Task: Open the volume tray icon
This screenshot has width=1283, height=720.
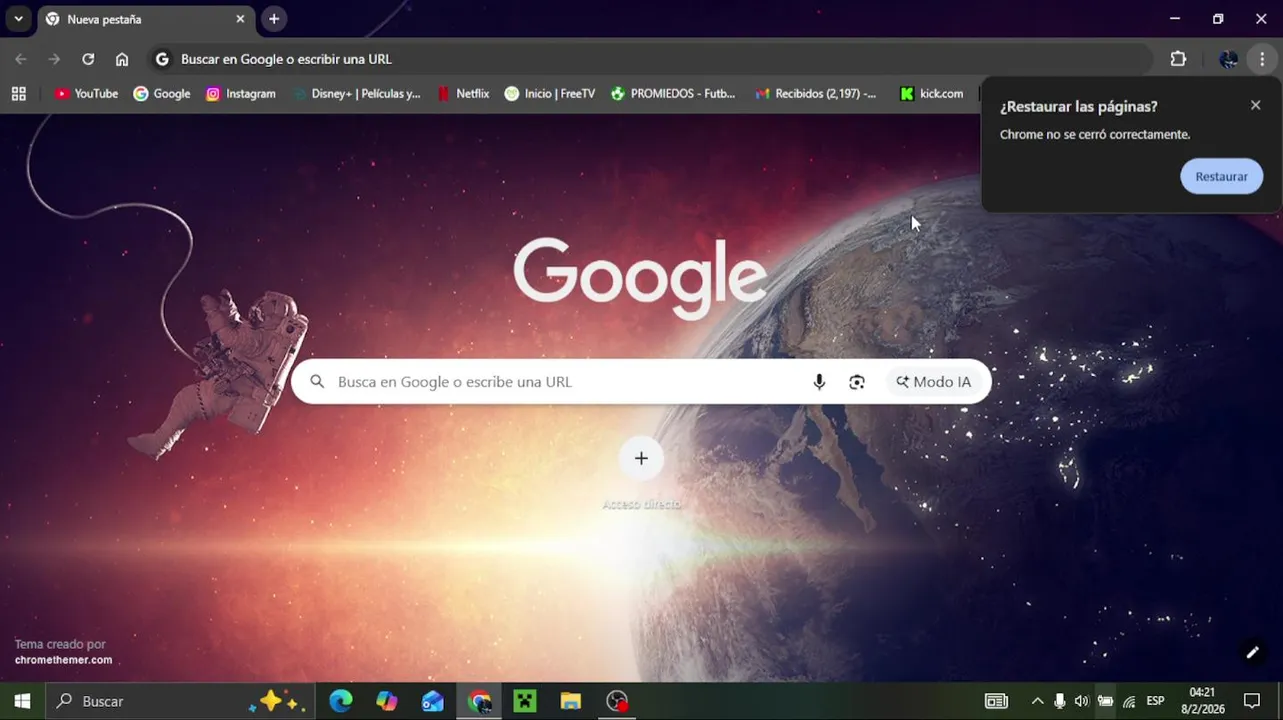Action: [x=1082, y=701]
